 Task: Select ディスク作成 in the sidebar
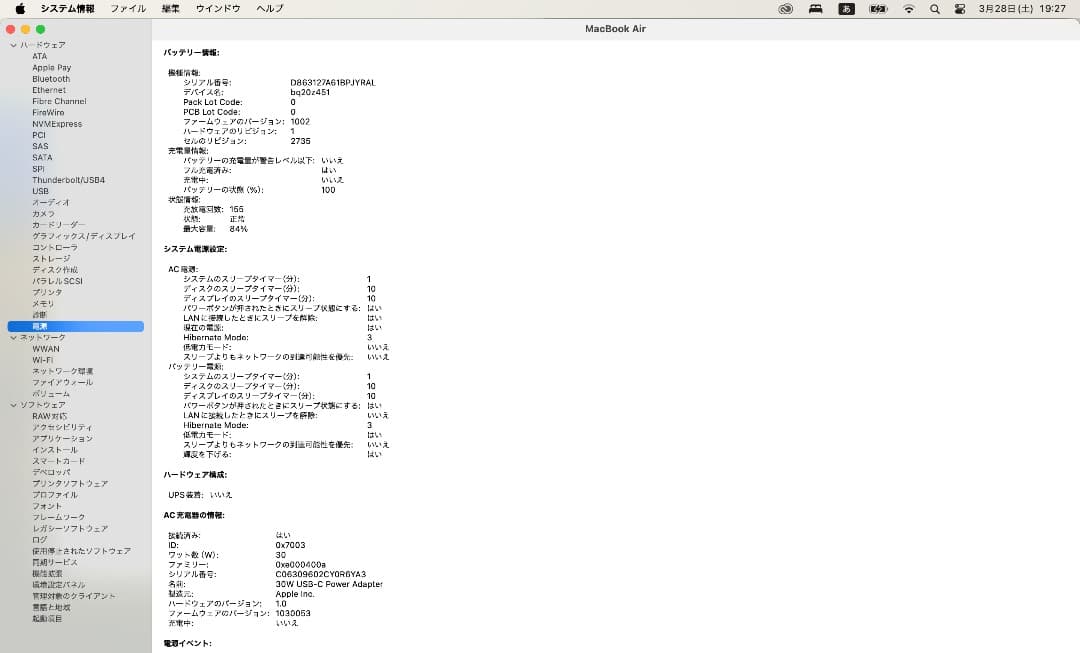54,270
